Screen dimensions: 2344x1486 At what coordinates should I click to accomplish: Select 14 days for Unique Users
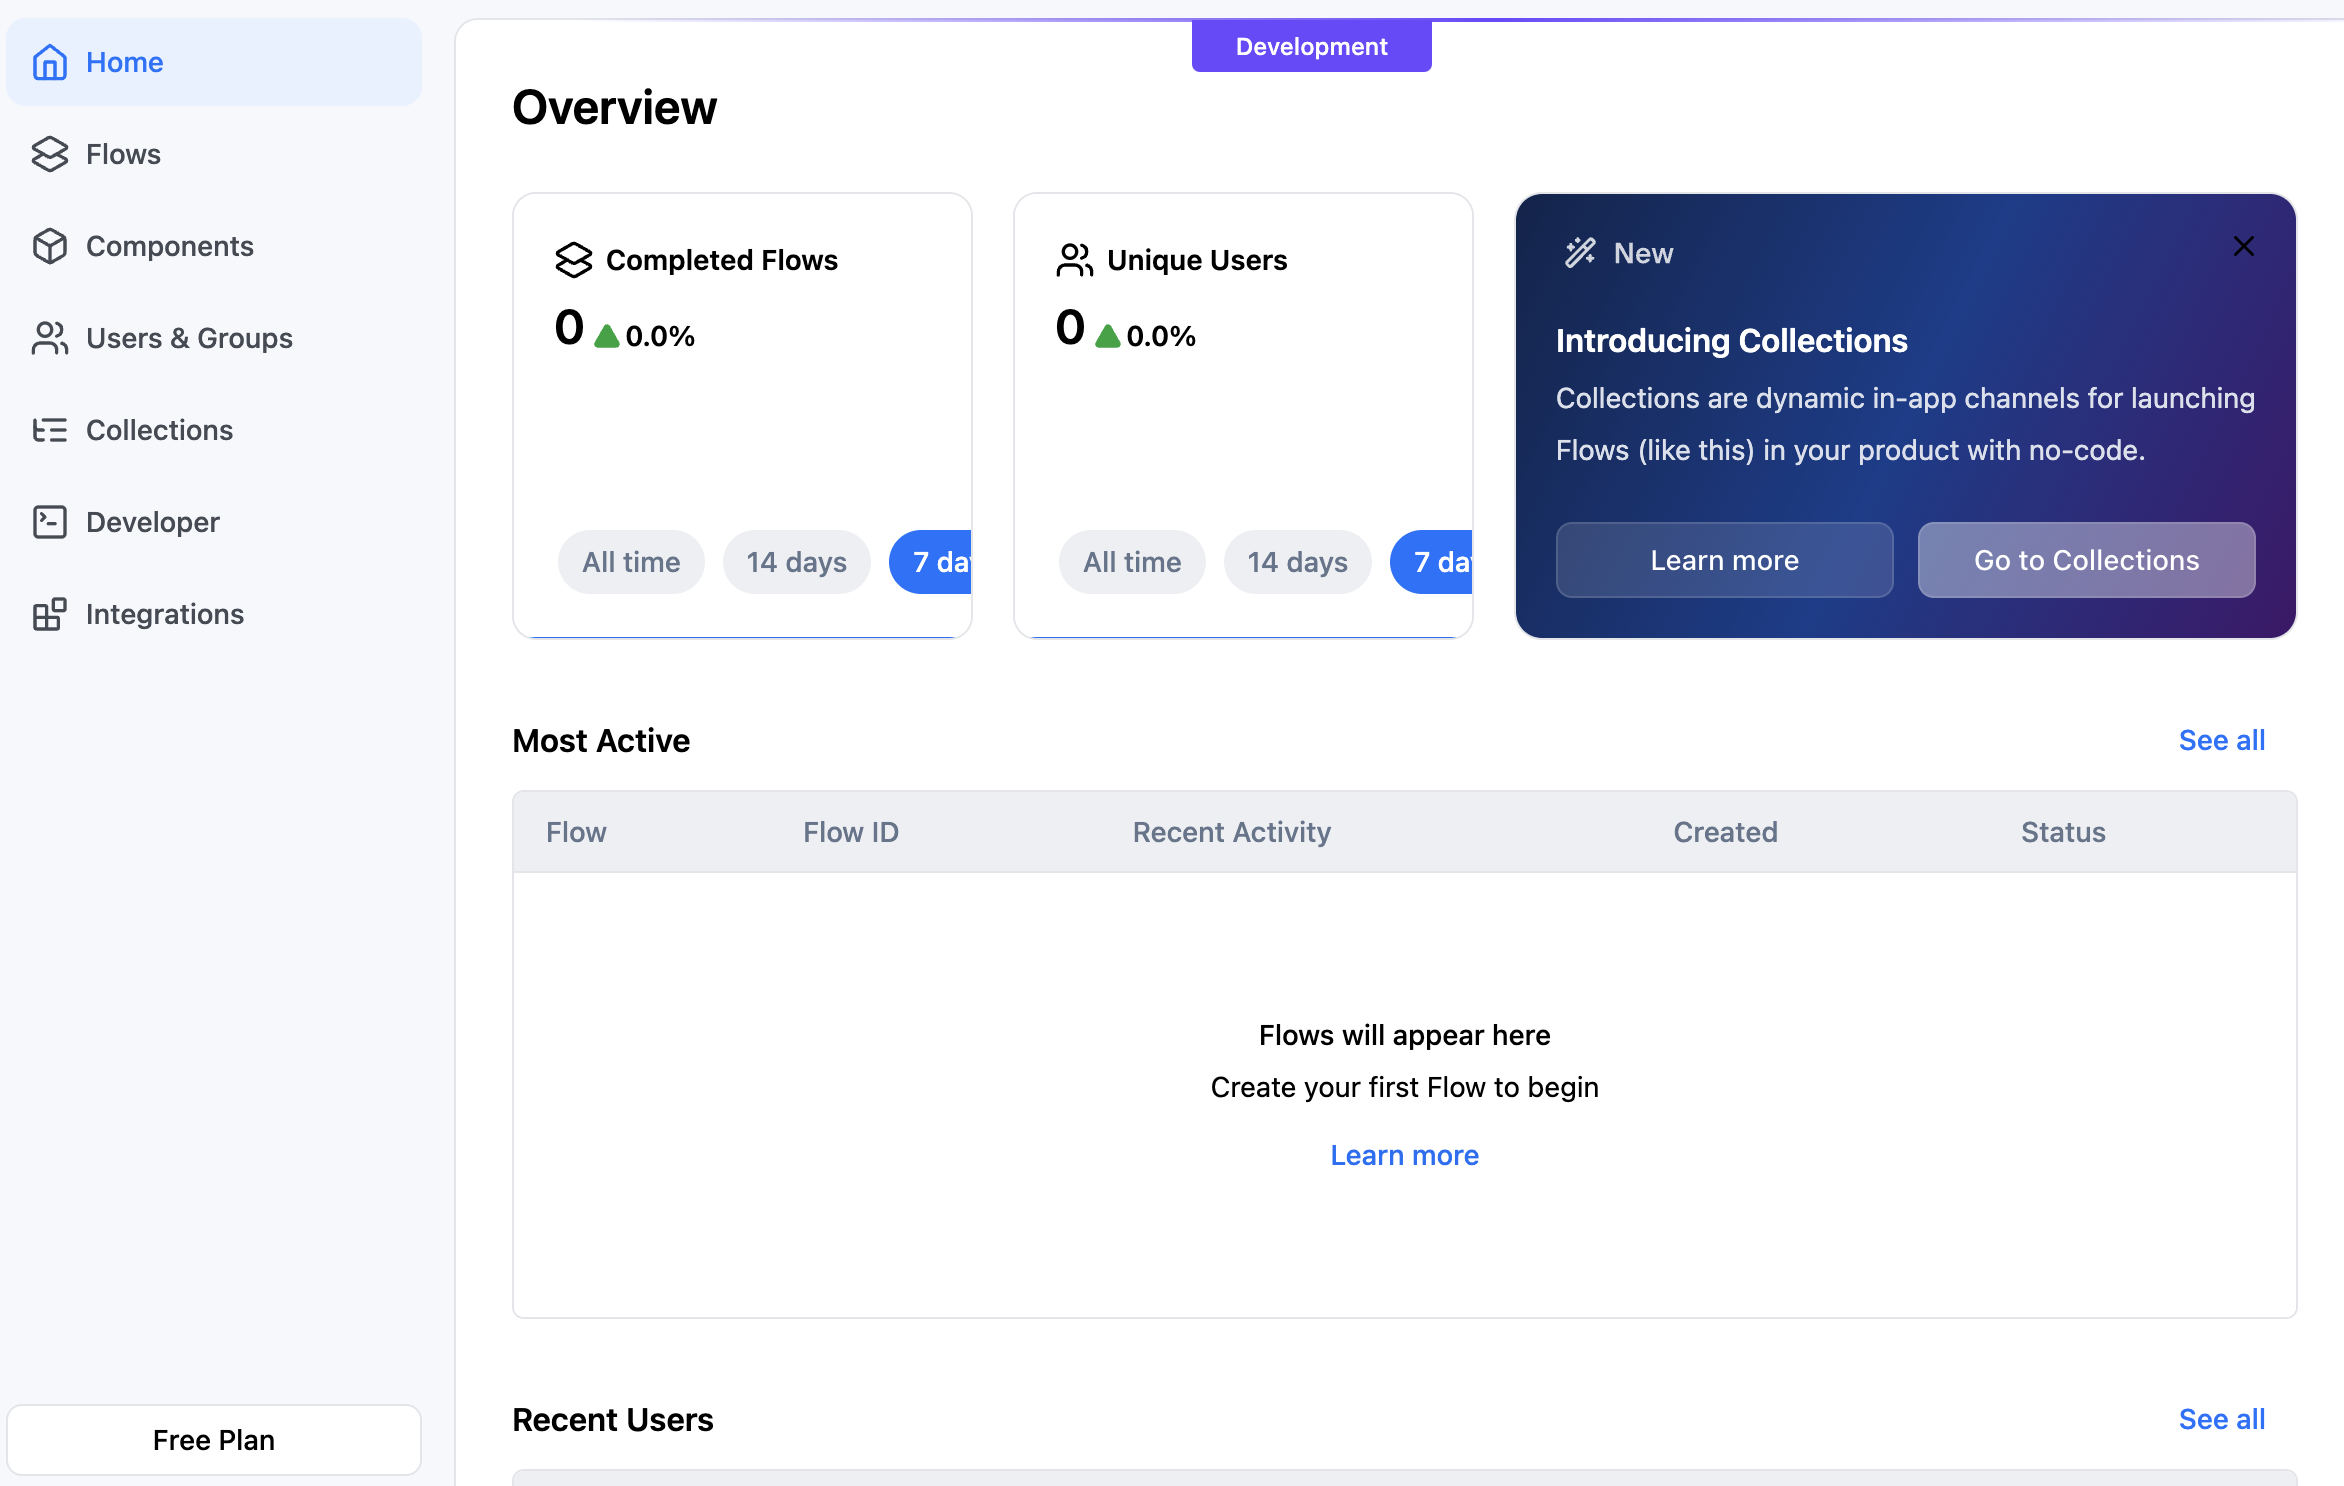[x=1297, y=562]
